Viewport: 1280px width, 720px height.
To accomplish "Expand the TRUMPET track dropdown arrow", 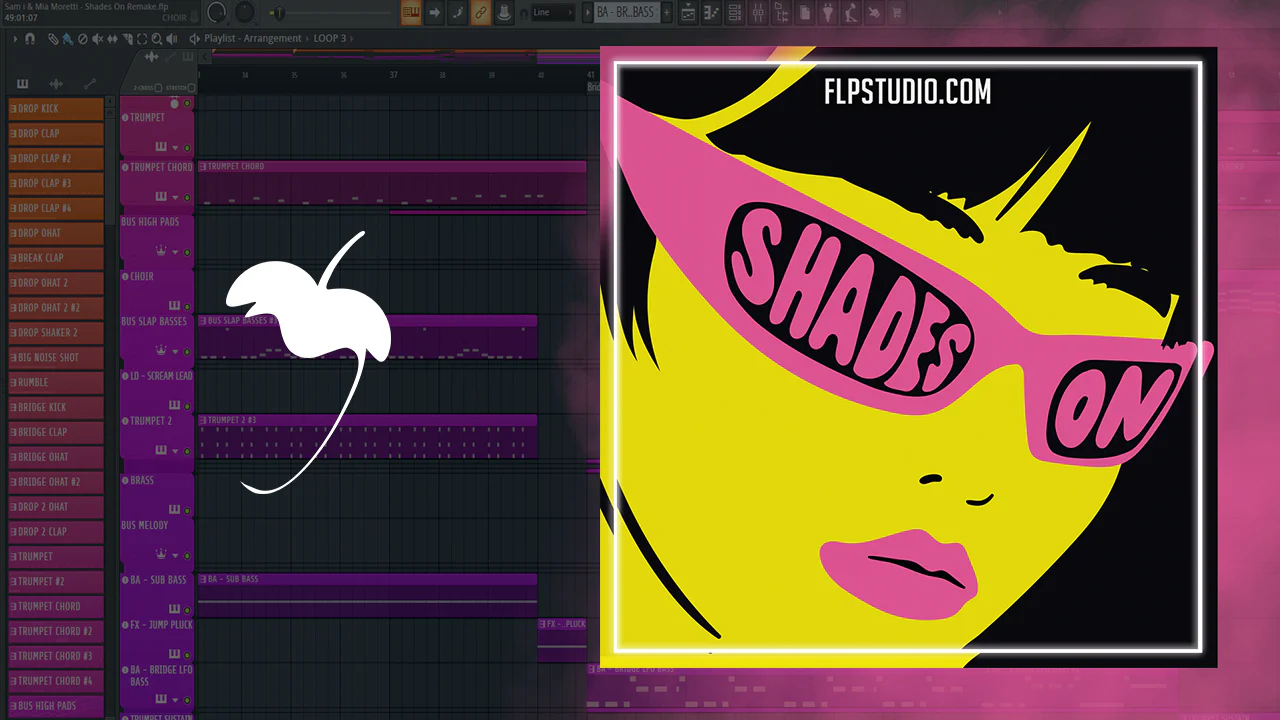I will pyautogui.click(x=175, y=148).
